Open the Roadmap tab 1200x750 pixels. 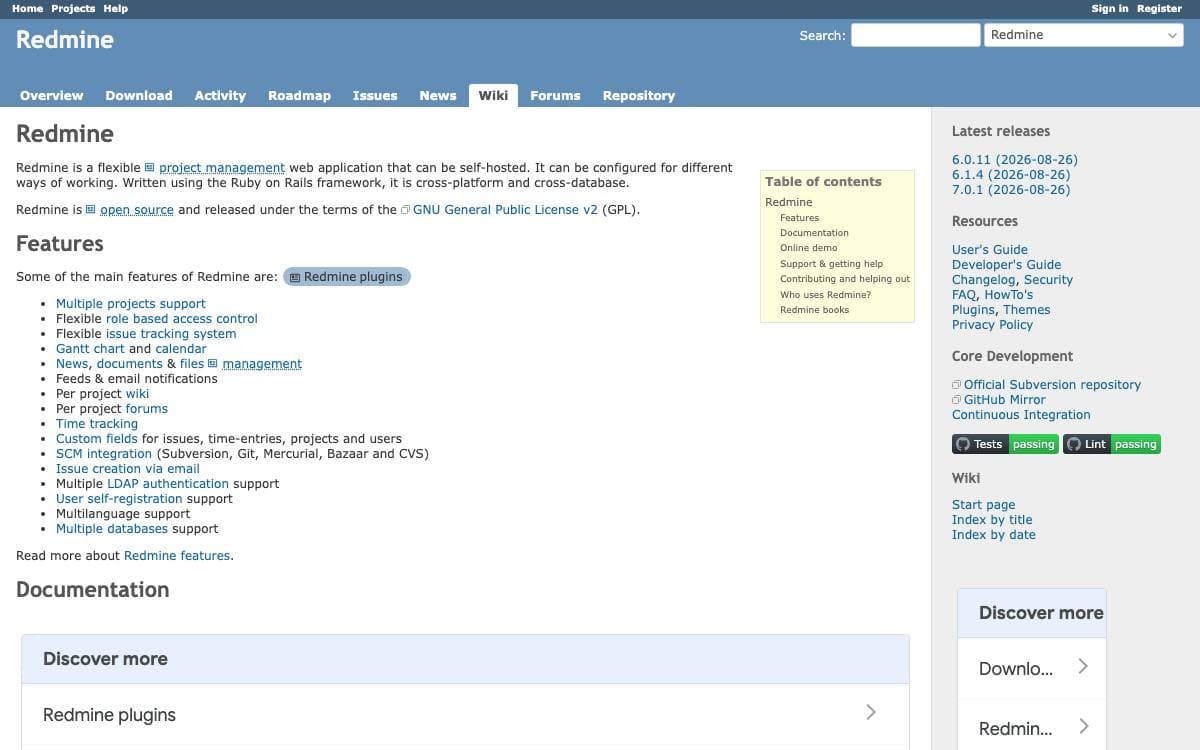[x=299, y=96]
